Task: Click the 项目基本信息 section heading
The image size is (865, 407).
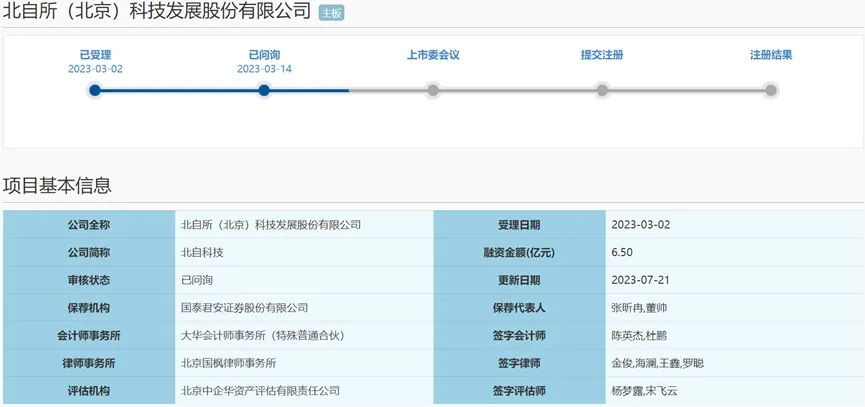Action: 57,185
